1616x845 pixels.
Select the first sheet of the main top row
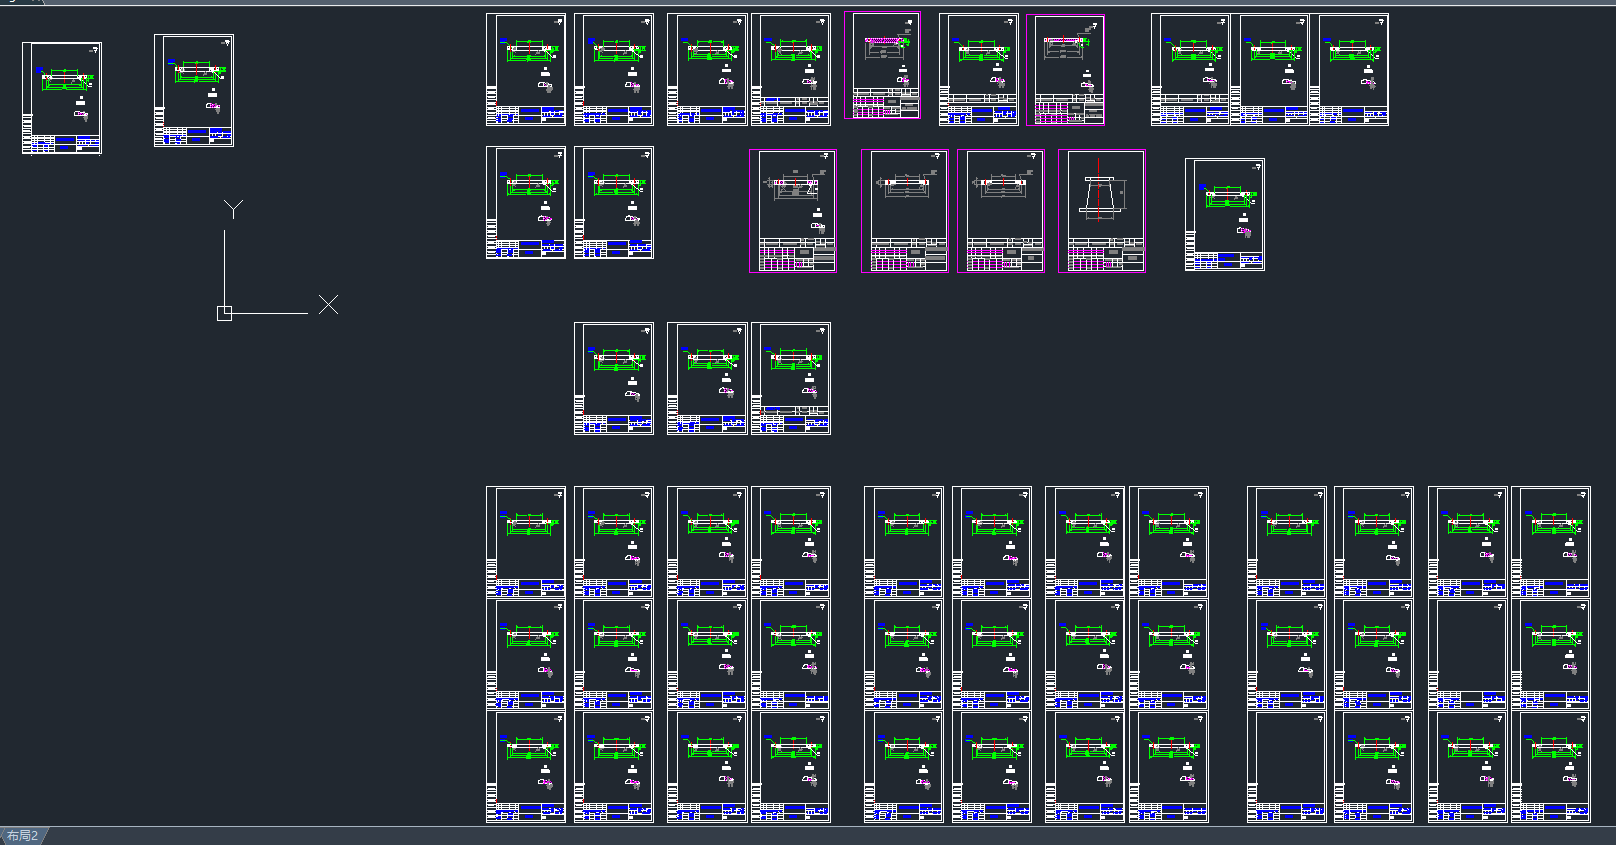click(x=526, y=69)
